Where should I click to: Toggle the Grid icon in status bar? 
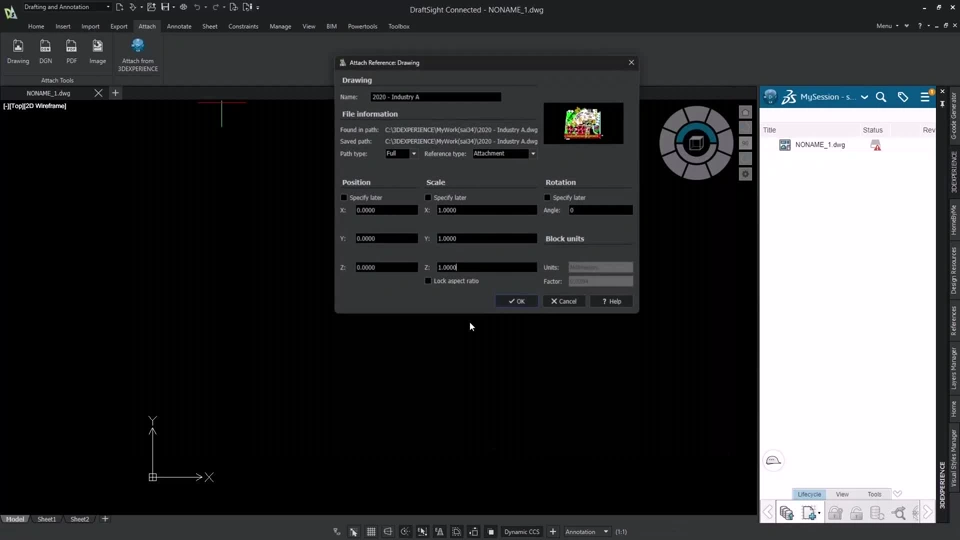371,531
